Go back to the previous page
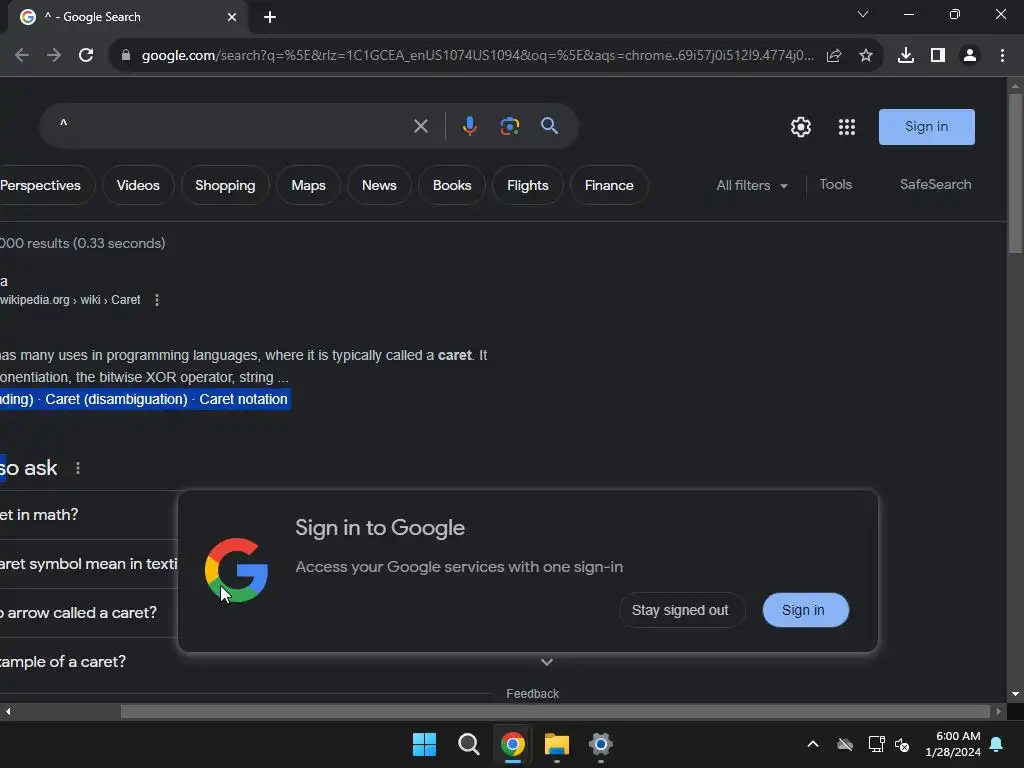This screenshot has height=768, width=1024. (x=22, y=56)
